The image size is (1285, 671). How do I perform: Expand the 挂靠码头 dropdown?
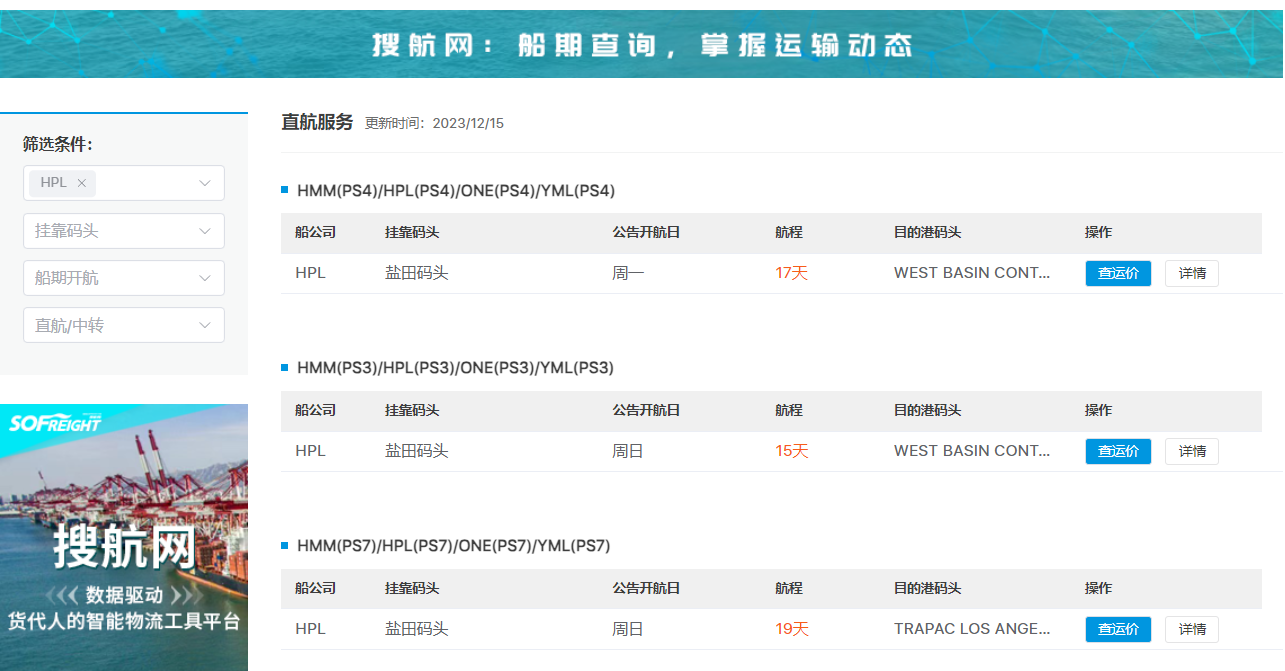124,231
